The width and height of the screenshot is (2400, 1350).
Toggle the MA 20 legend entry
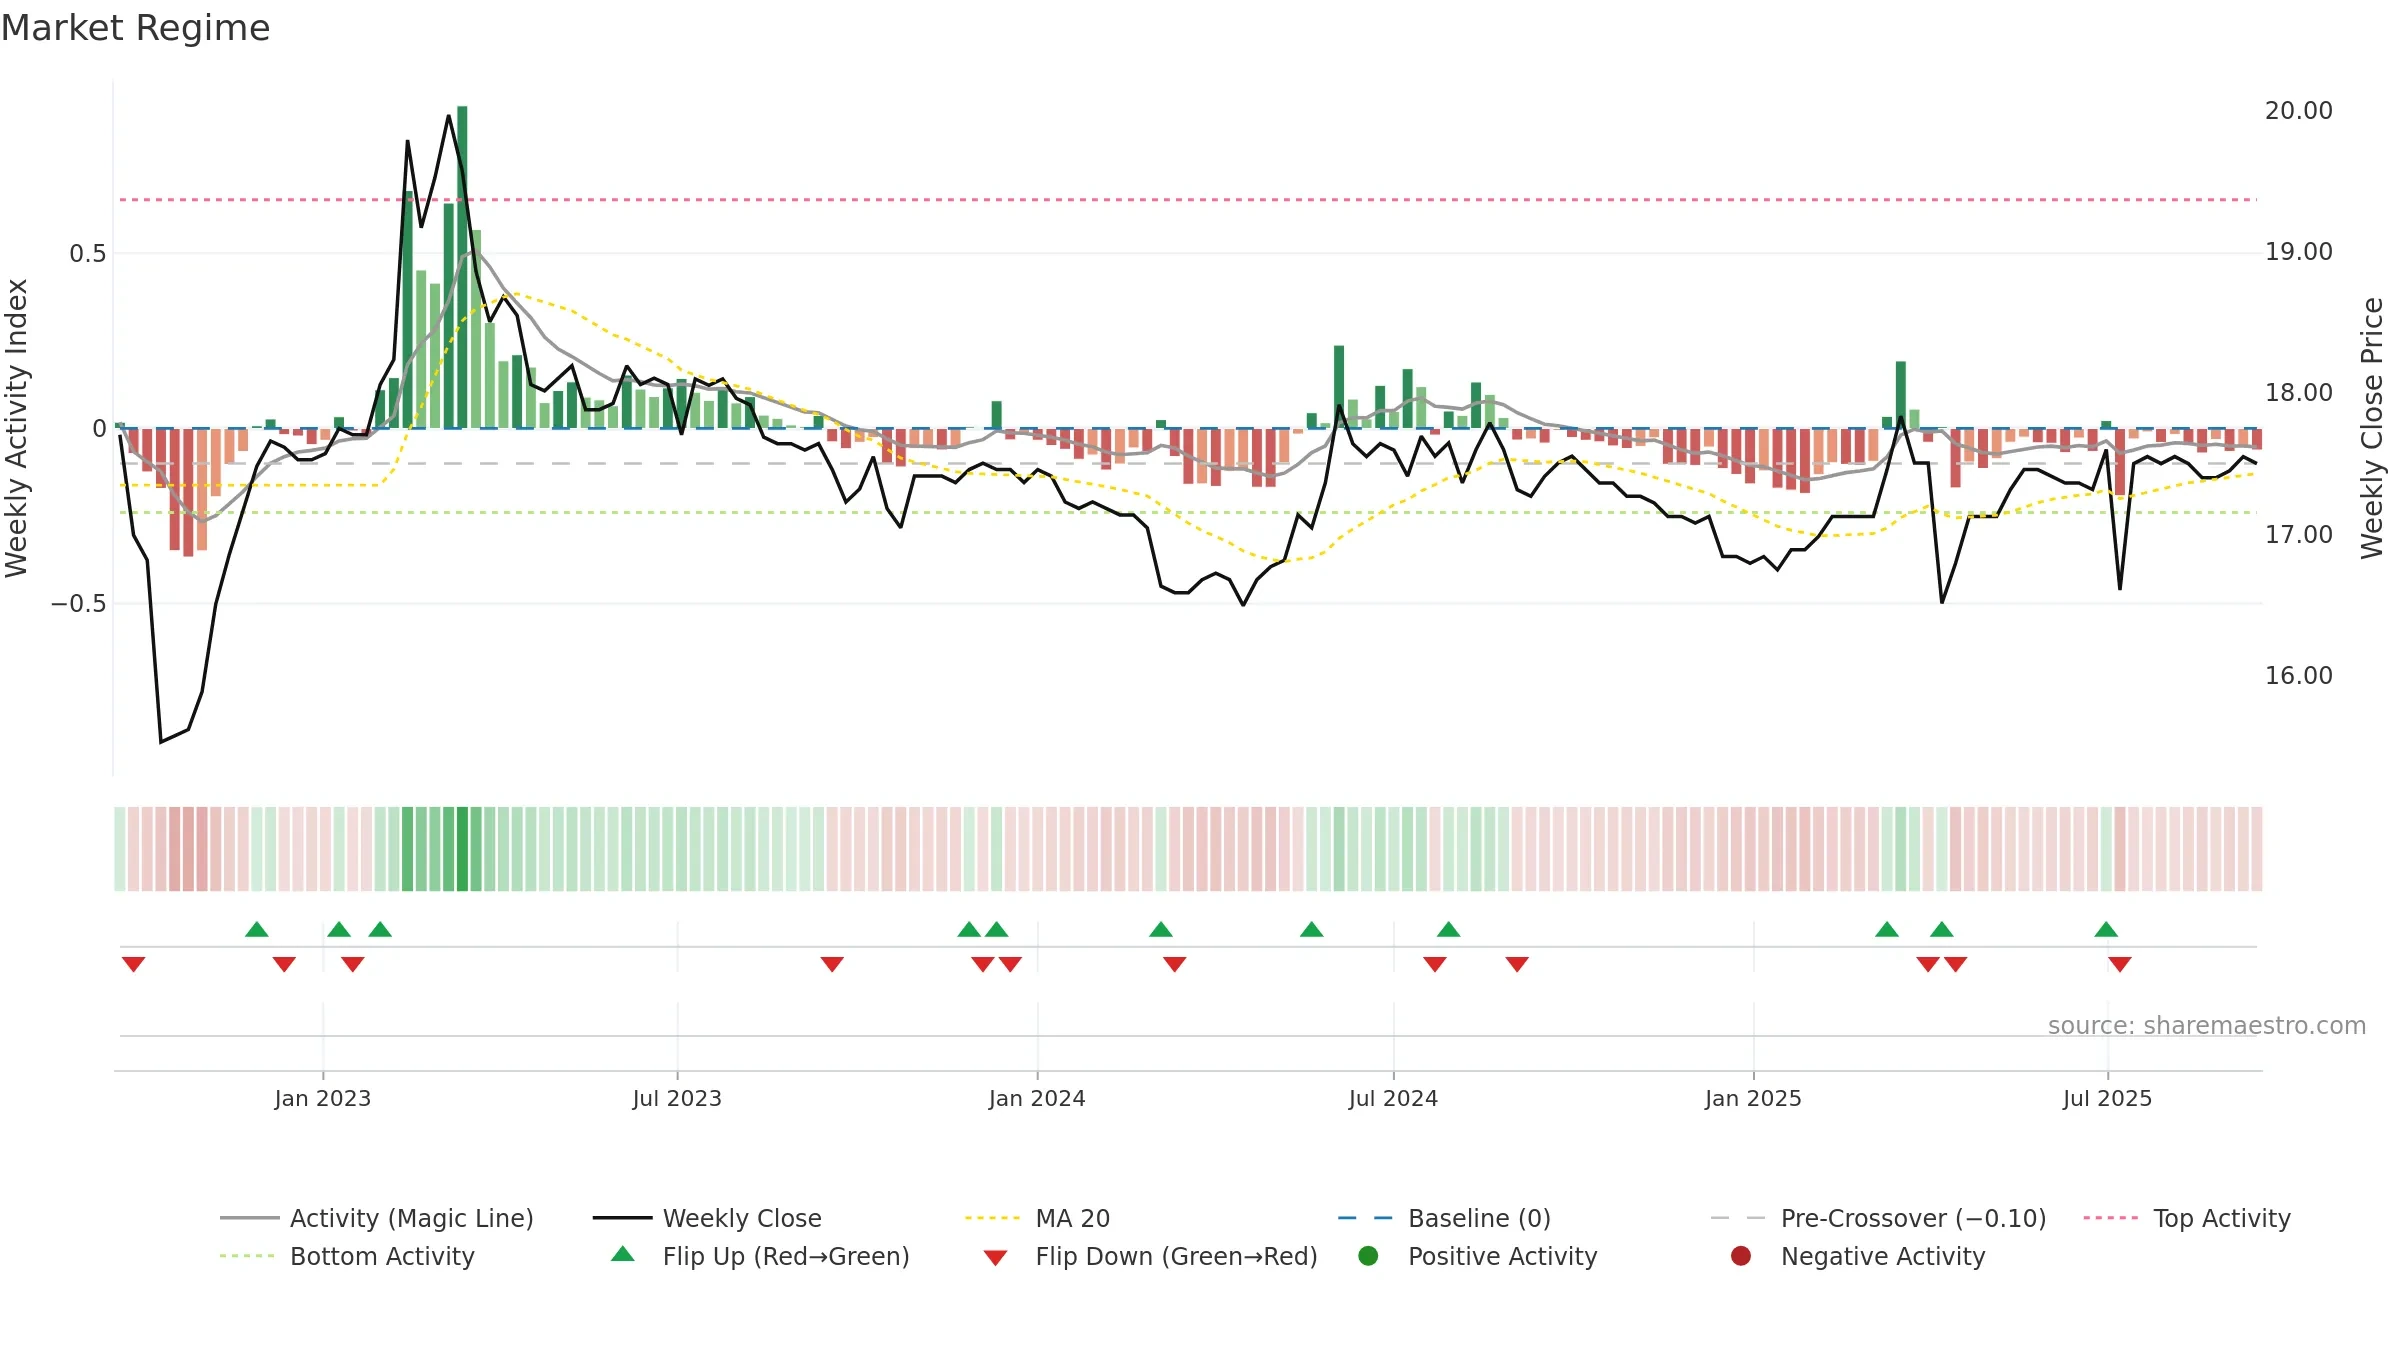(1037, 1218)
